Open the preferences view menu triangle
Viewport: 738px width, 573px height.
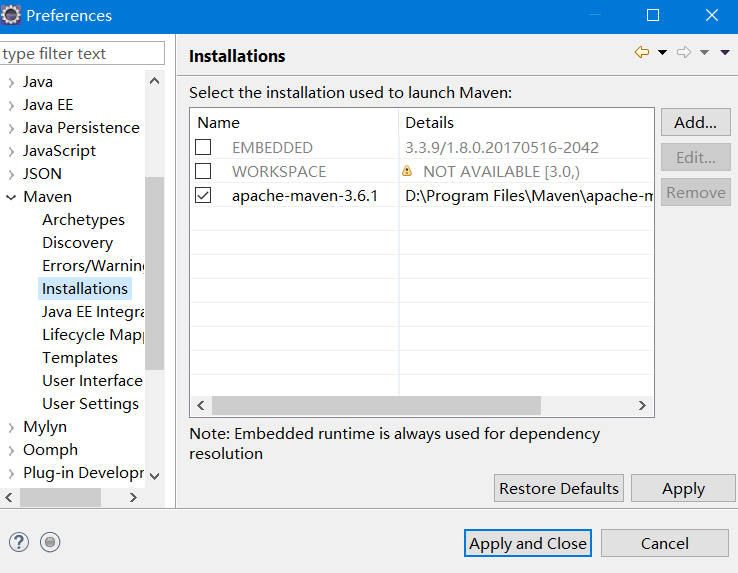(725, 53)
